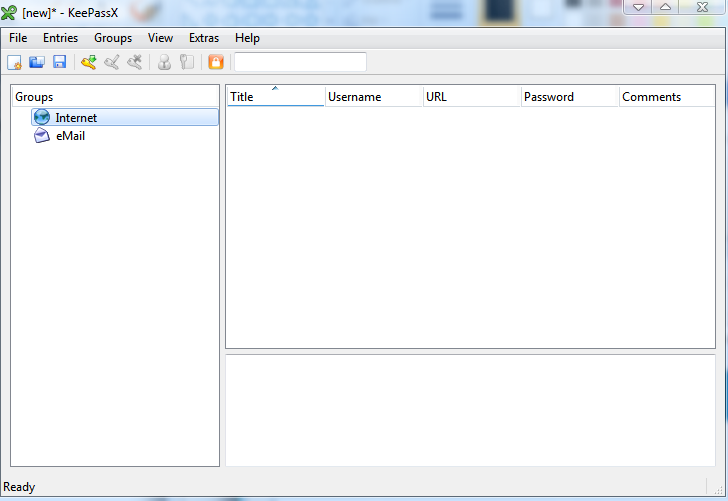This screenshot has height=501, width=728.
Task: Click the Delete Entry key icon
Action: (135, 62)
